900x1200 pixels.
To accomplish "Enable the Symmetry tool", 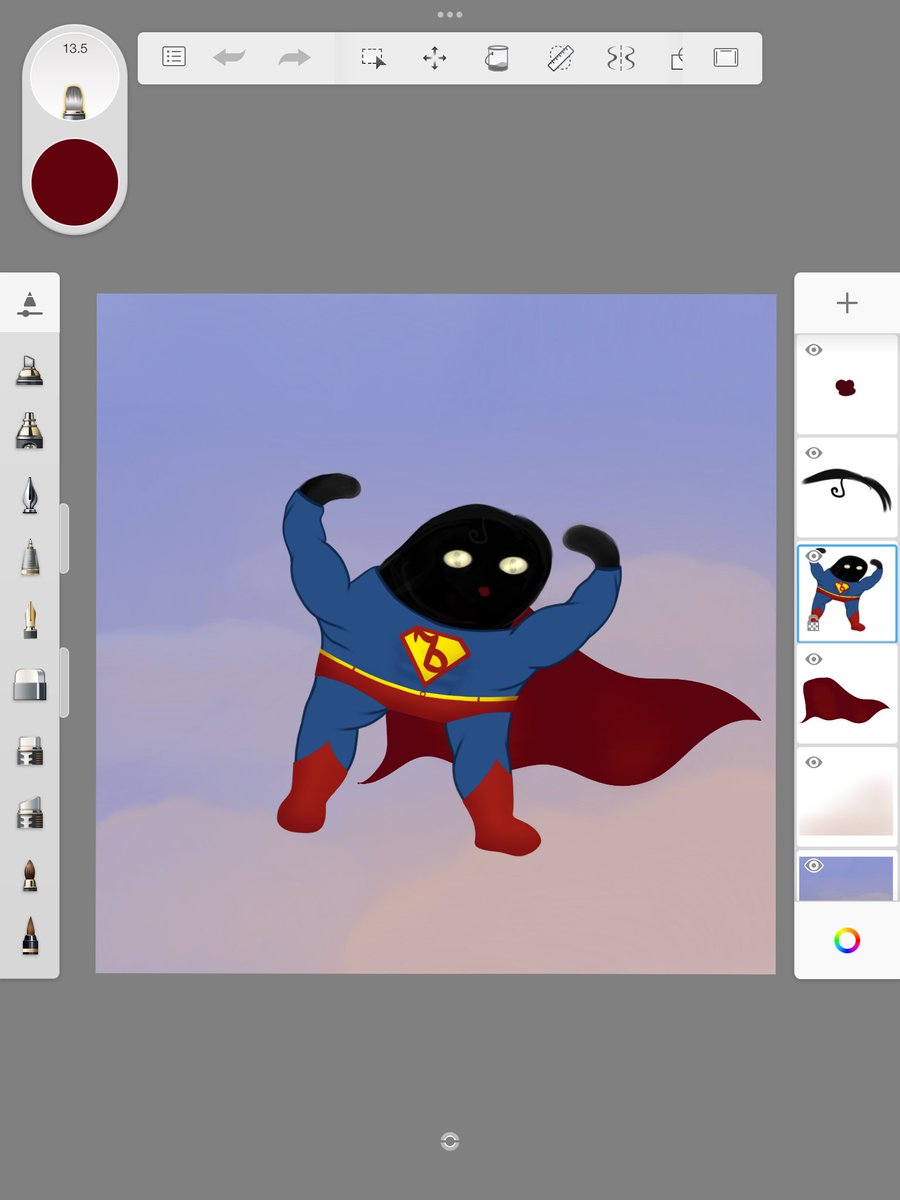I will (x=621, y=57).
